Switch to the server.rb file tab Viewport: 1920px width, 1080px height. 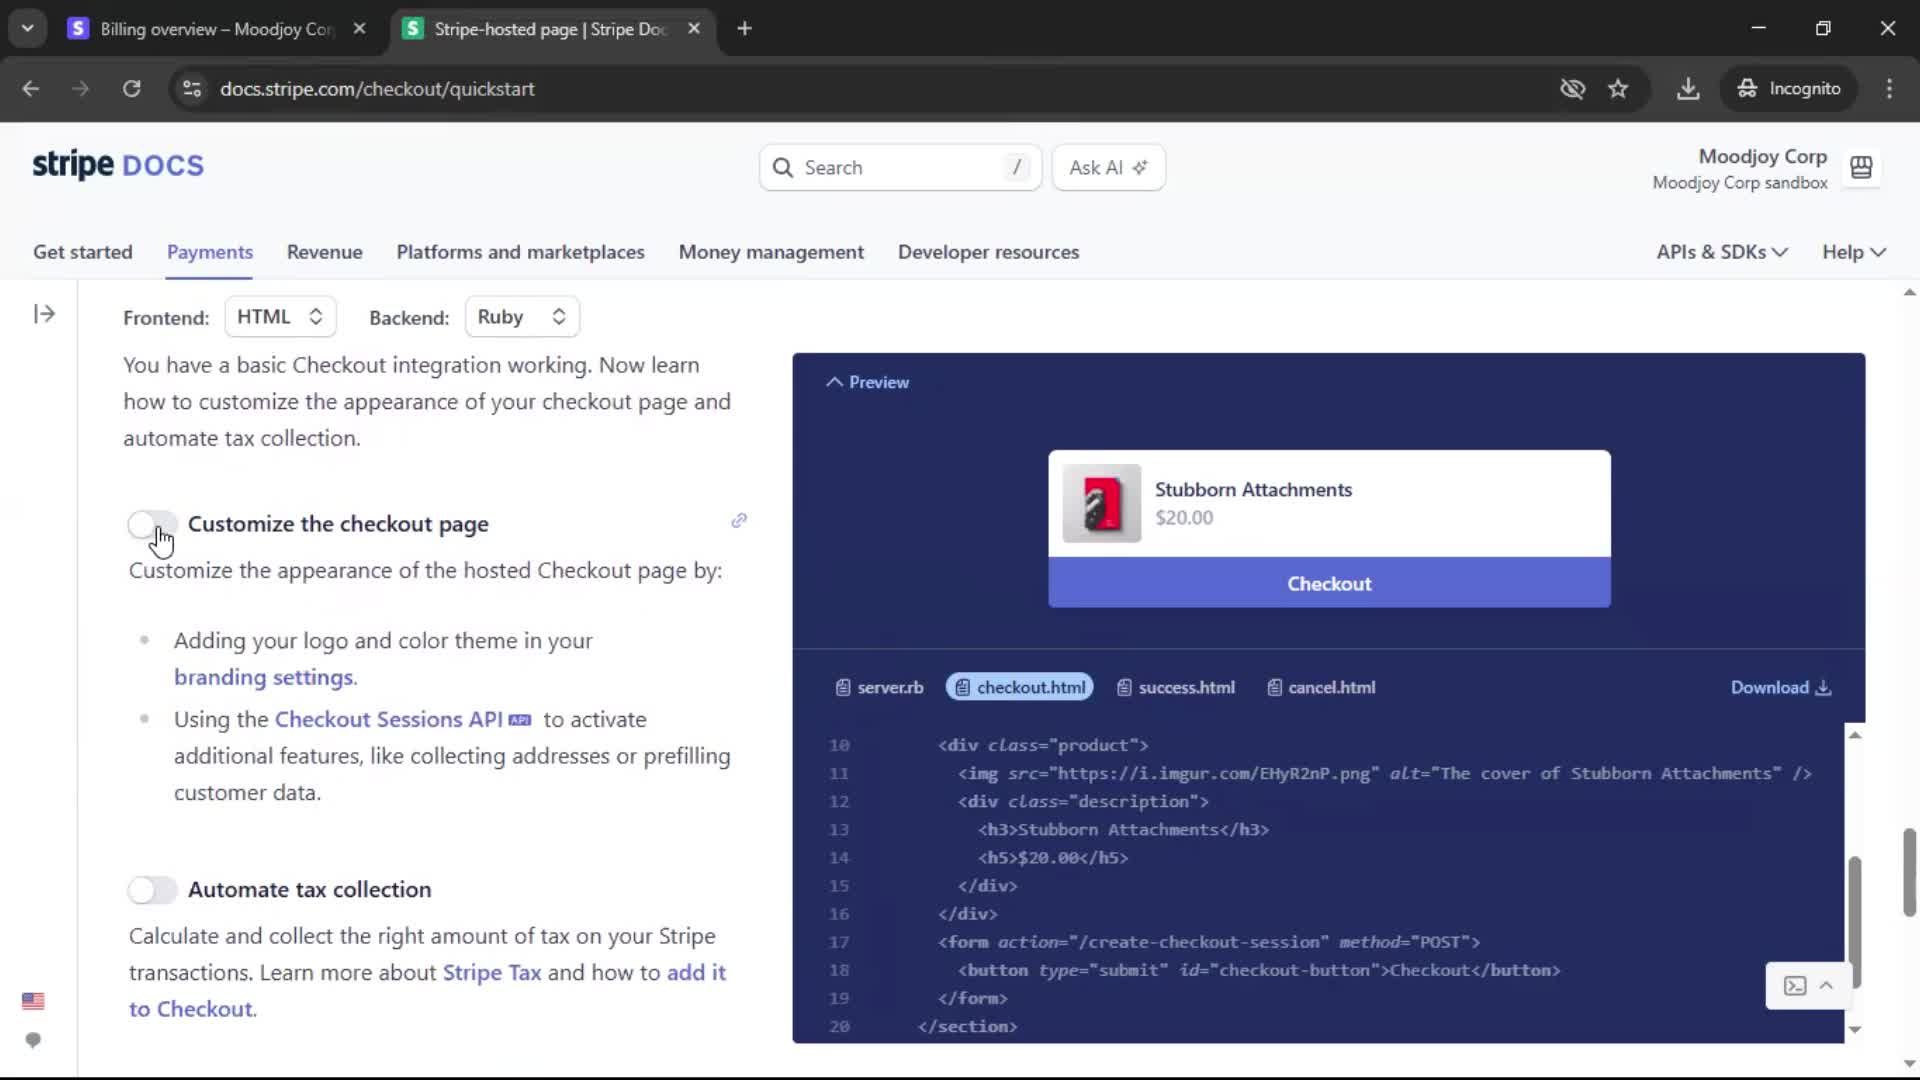coord(879,688)
